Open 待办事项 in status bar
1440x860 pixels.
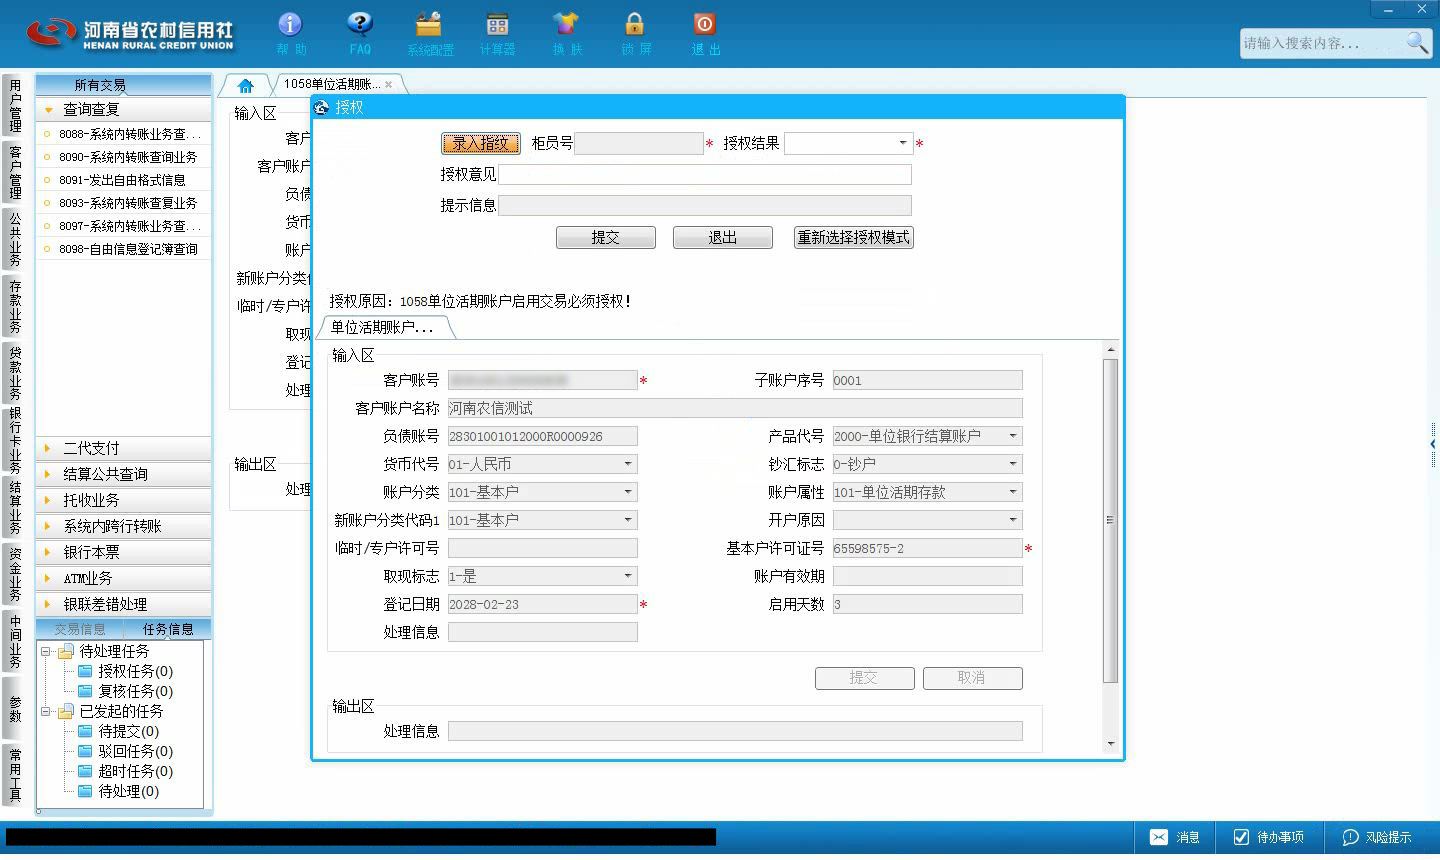pyautogui.click(x=1268, y=837)
